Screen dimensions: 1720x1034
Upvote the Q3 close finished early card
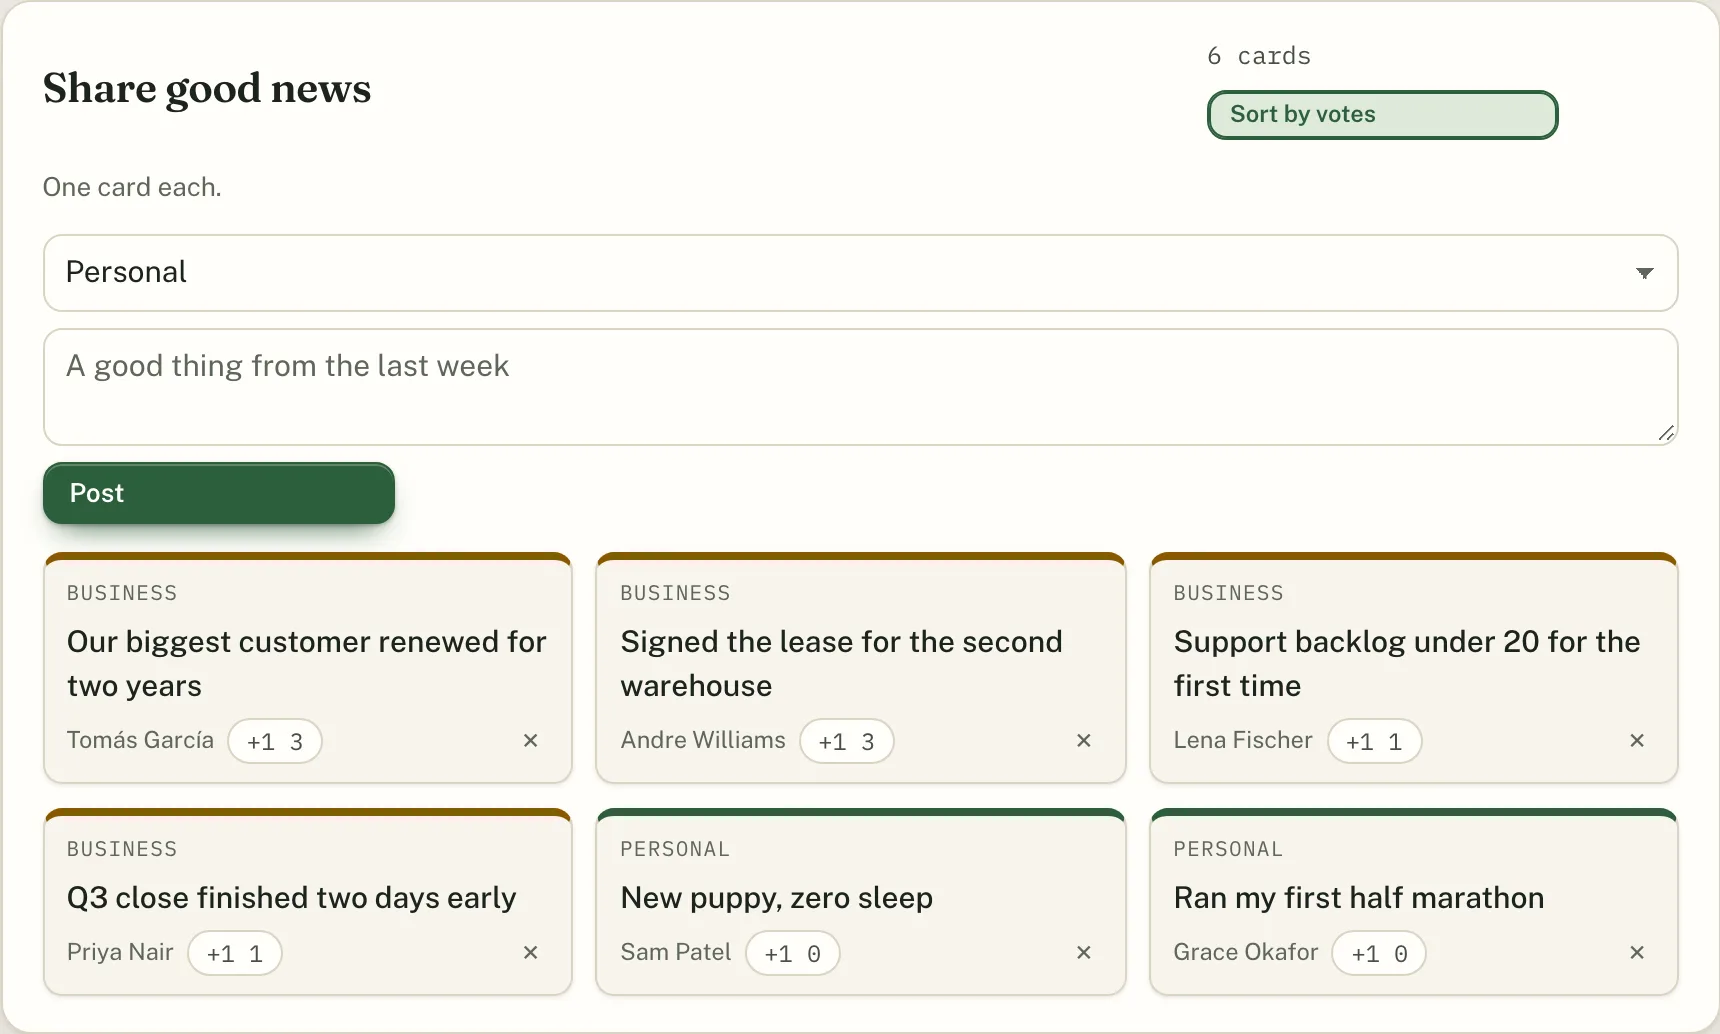point(235,954)
